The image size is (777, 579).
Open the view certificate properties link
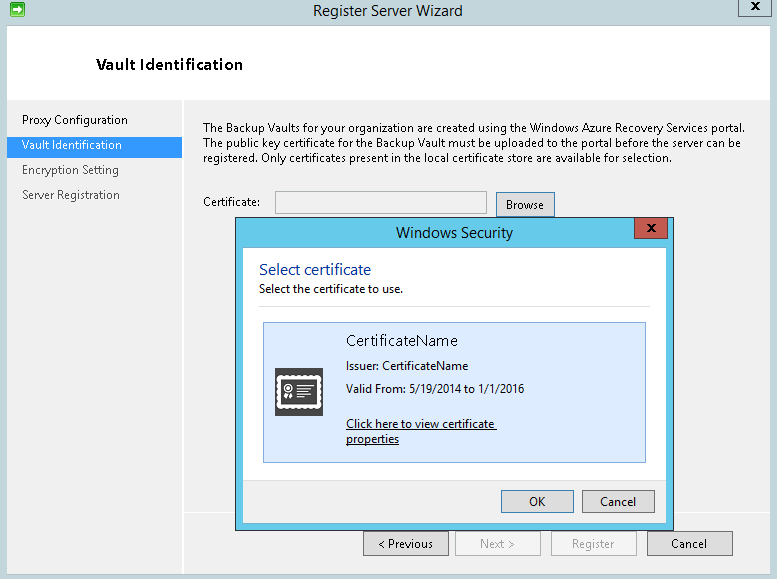[x=421, y=431]
